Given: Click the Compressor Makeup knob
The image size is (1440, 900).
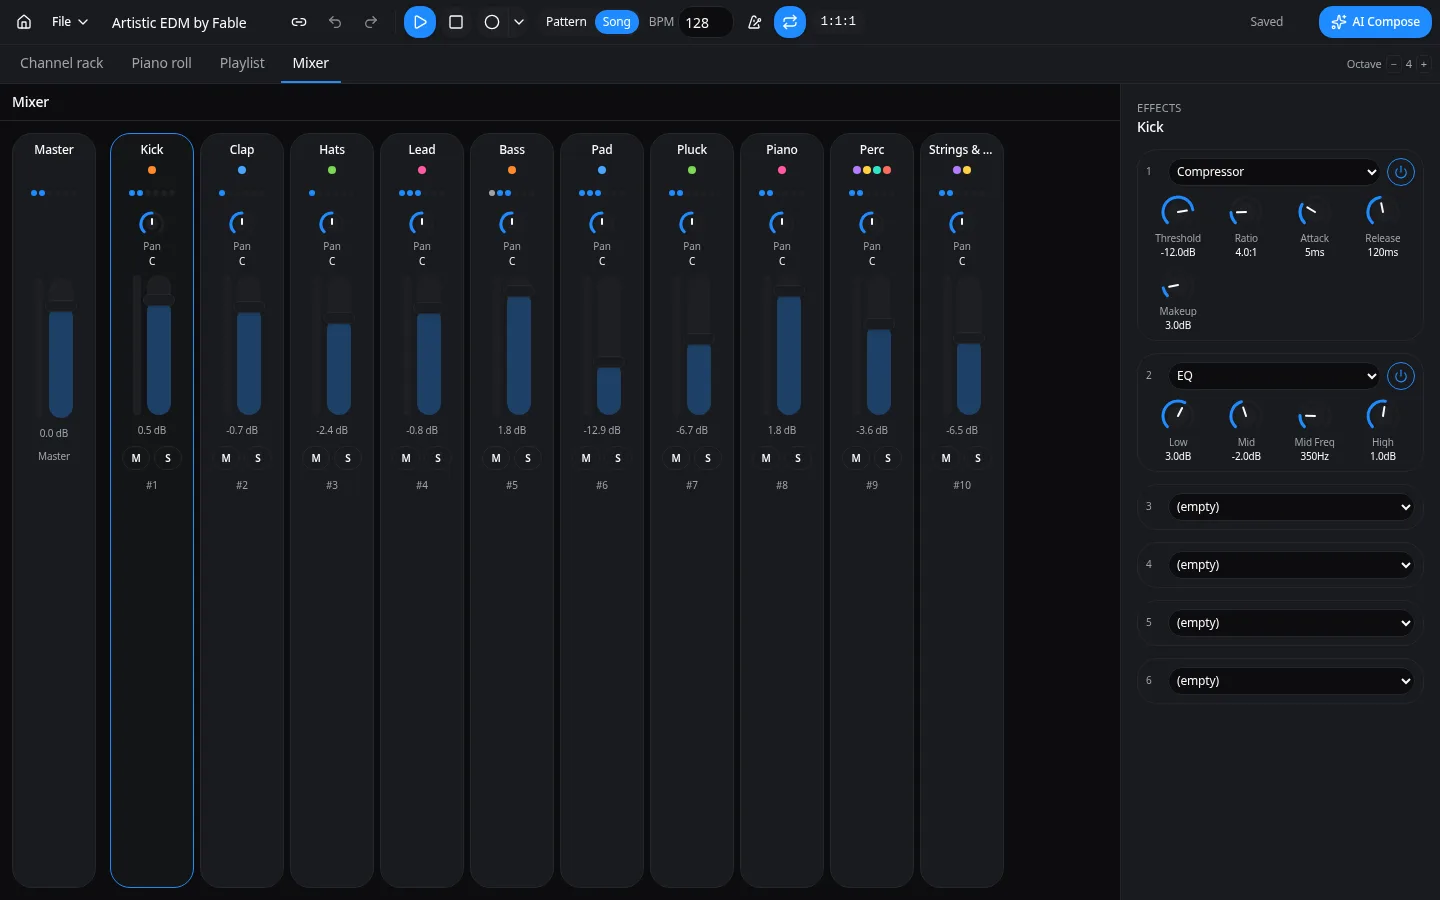Looking at the screenshot, I should tap(1178, 286).
